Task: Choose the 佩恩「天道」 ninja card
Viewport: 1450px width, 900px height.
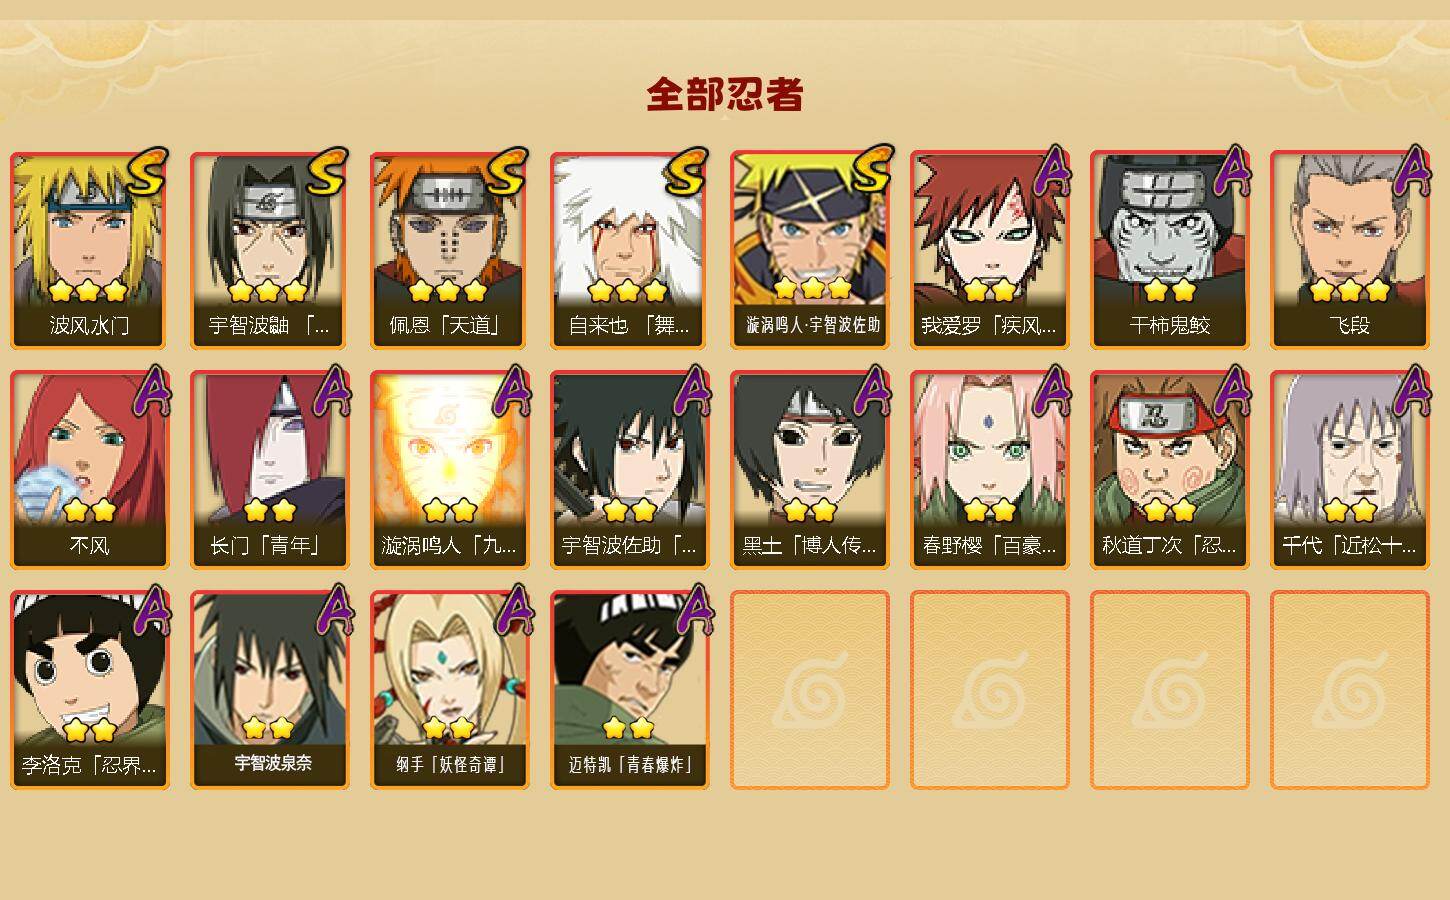Action: tap(450, 250)
